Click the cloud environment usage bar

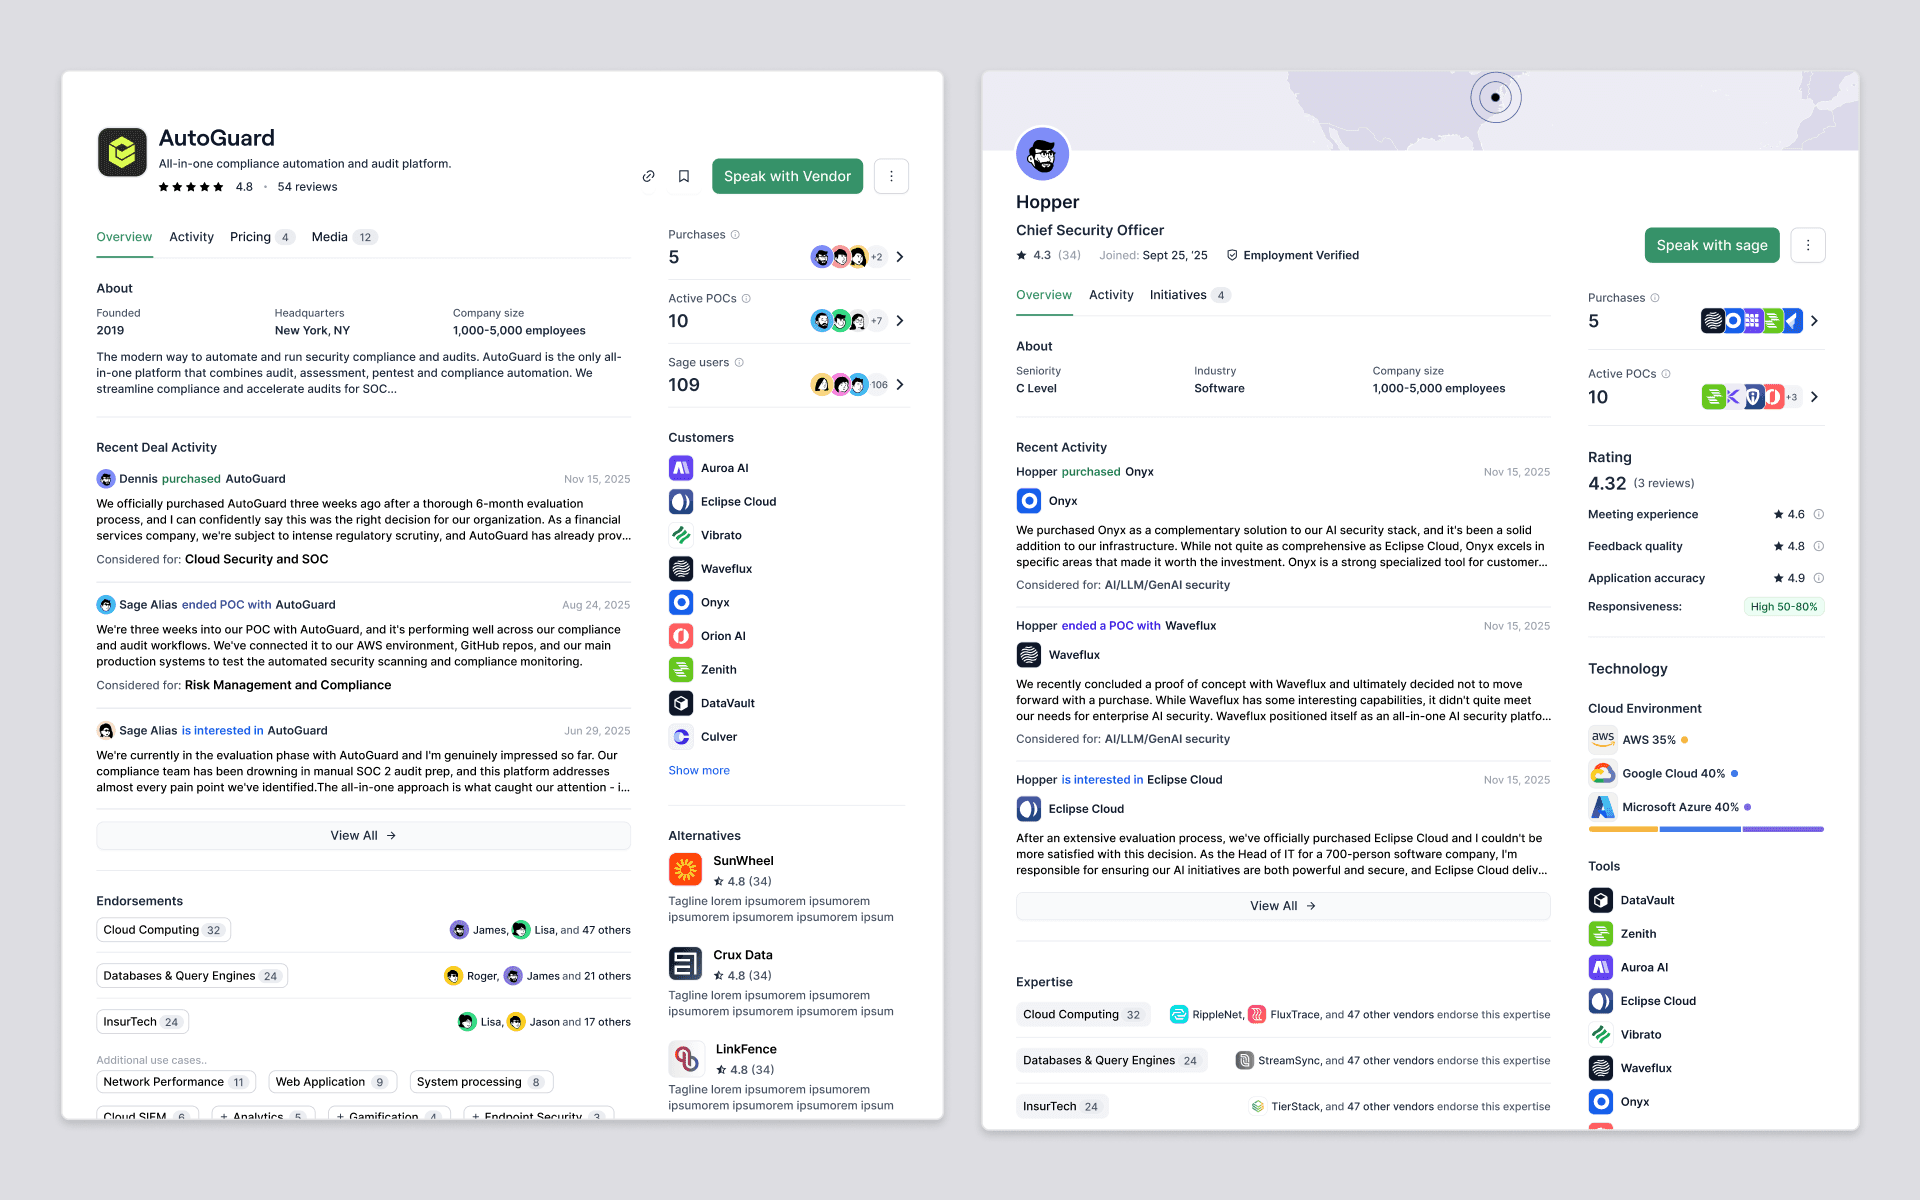[1705, 829]
